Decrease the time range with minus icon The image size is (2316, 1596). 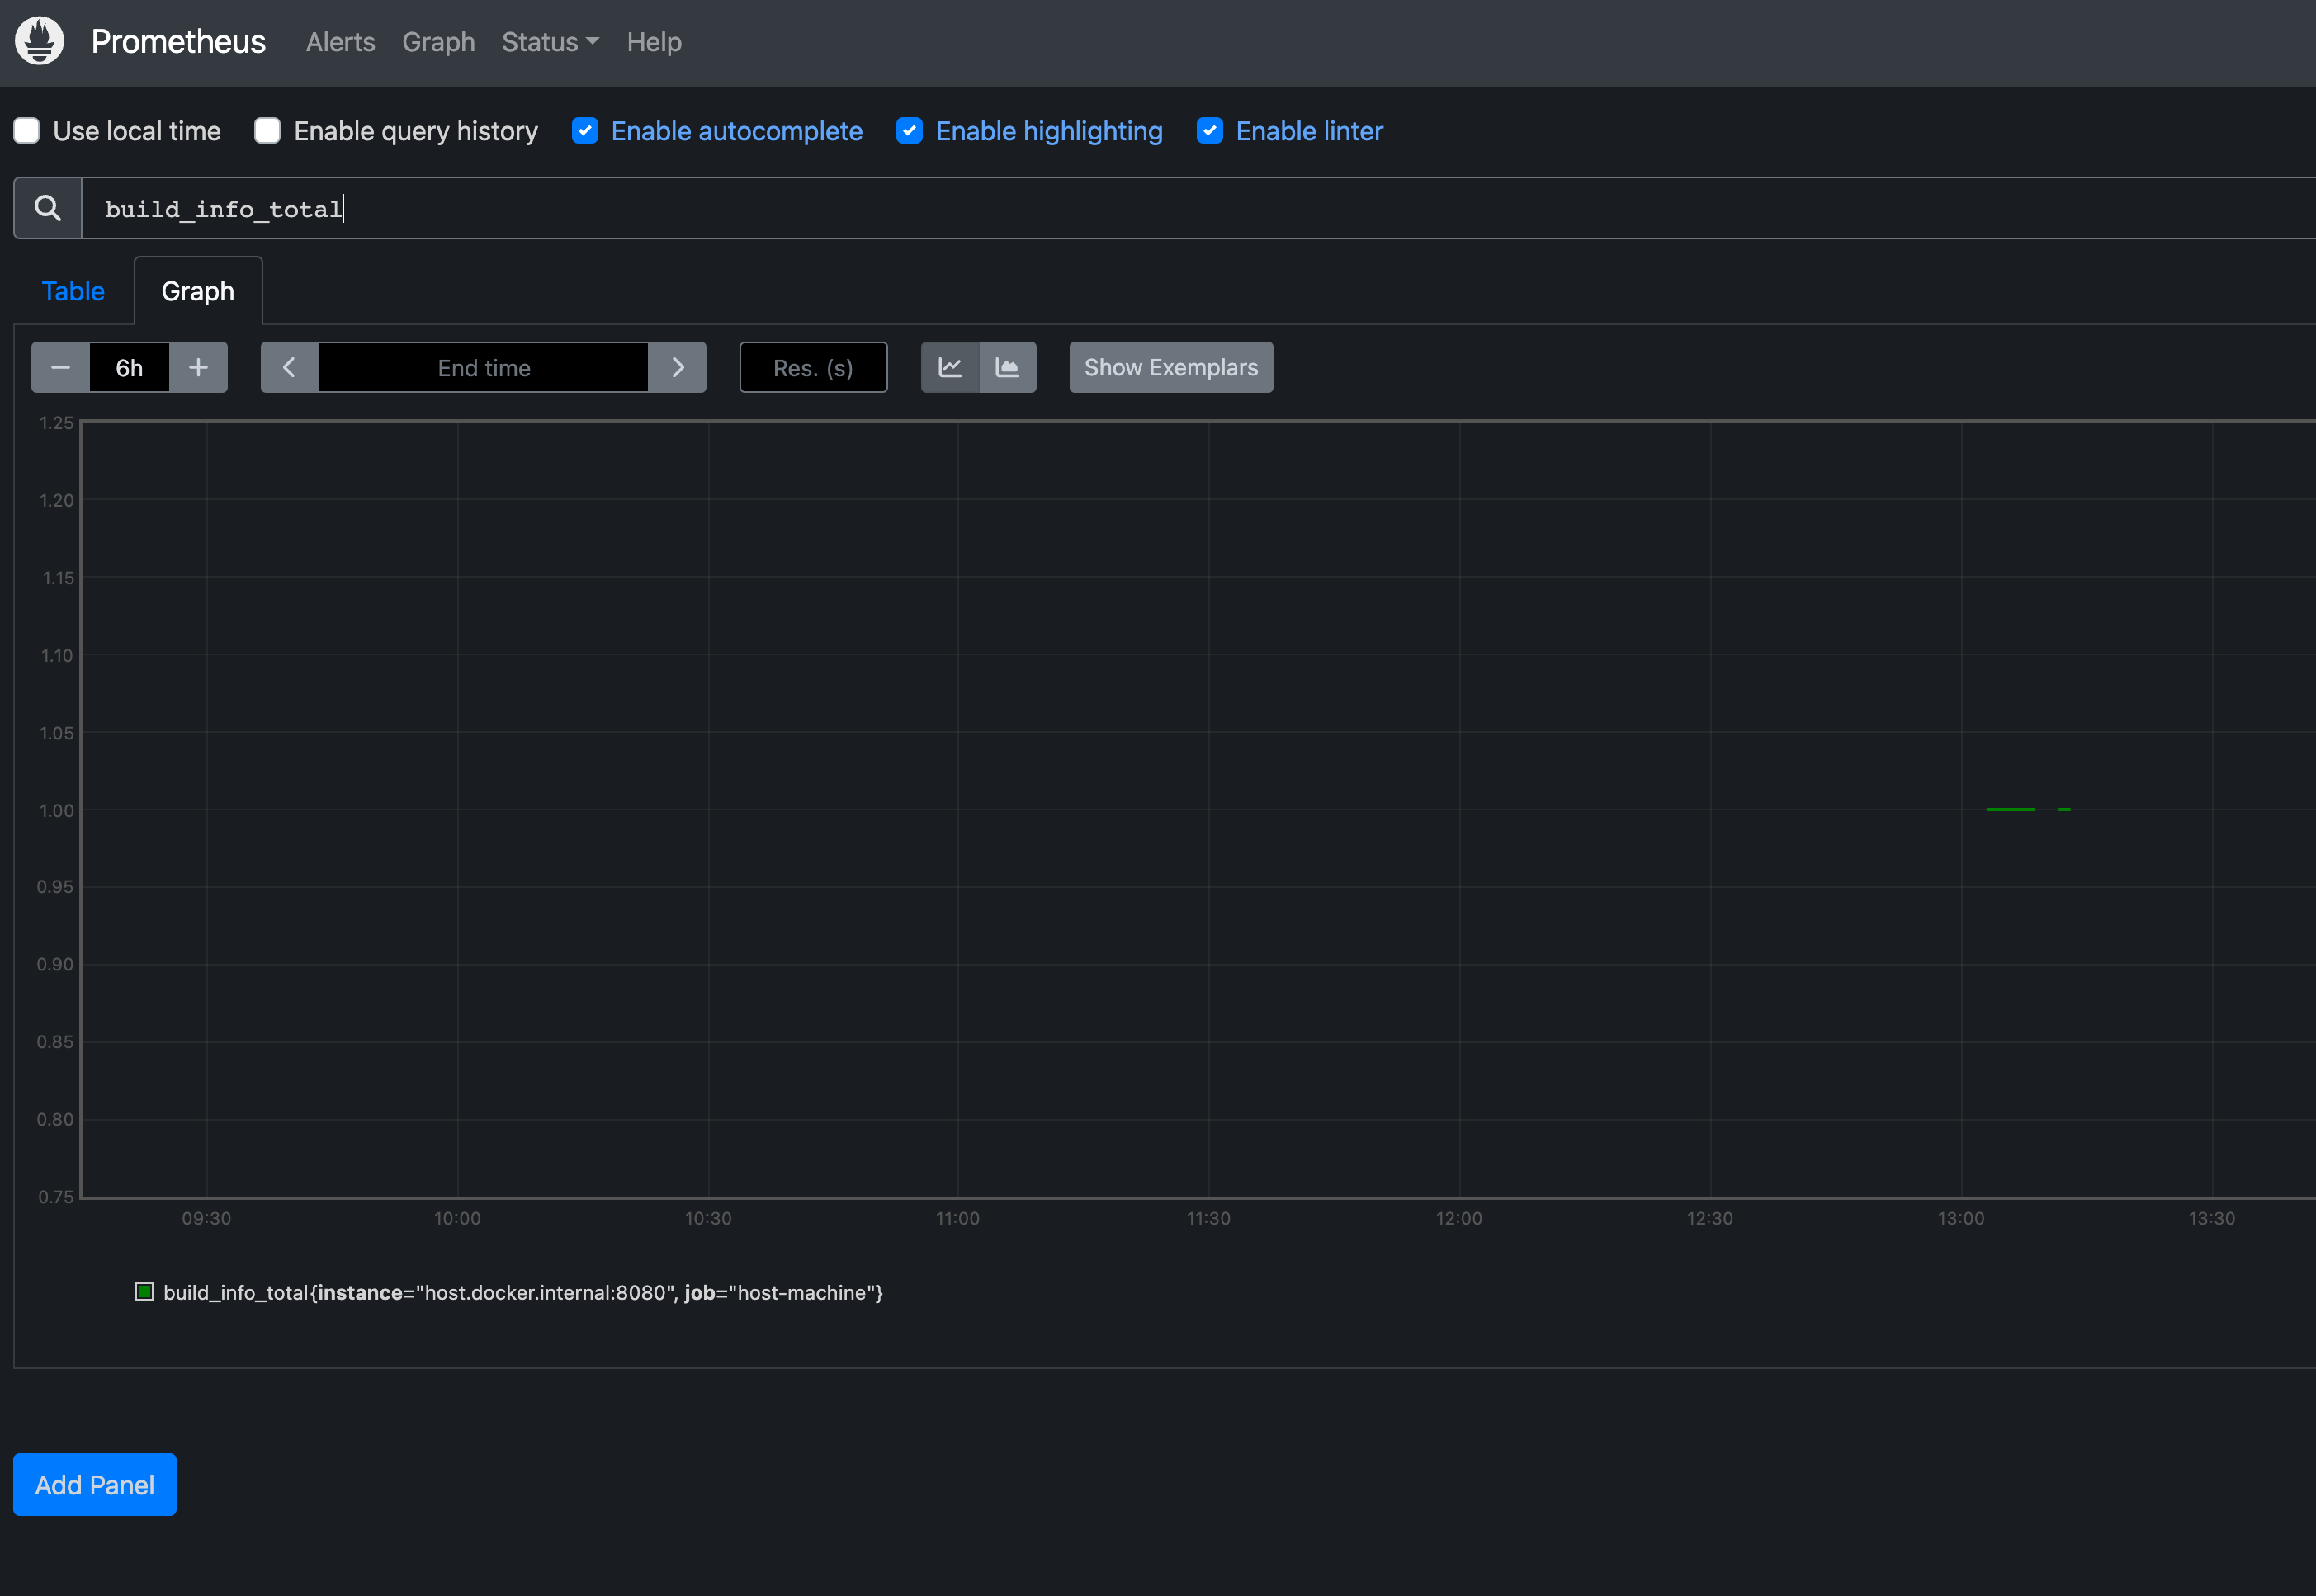(x=59, y=367)
